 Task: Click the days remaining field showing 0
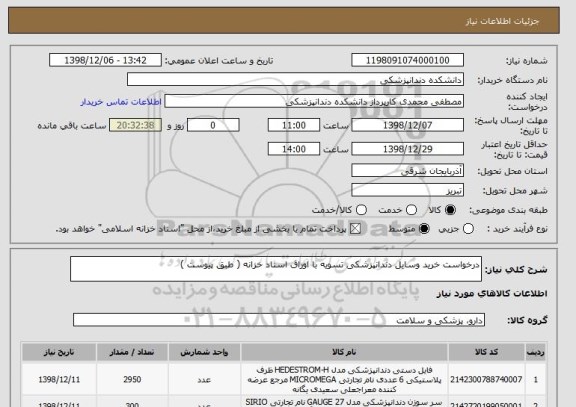coord(213,125)
